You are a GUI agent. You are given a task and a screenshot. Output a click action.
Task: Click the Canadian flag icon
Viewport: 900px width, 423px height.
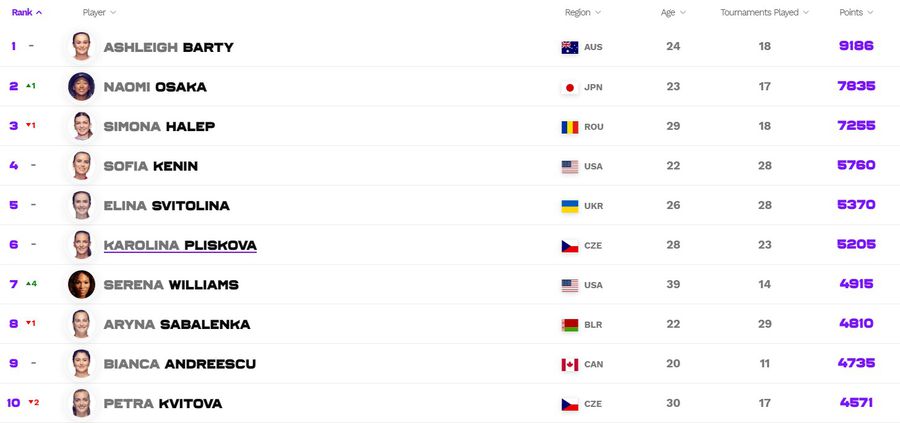point(569,364)
